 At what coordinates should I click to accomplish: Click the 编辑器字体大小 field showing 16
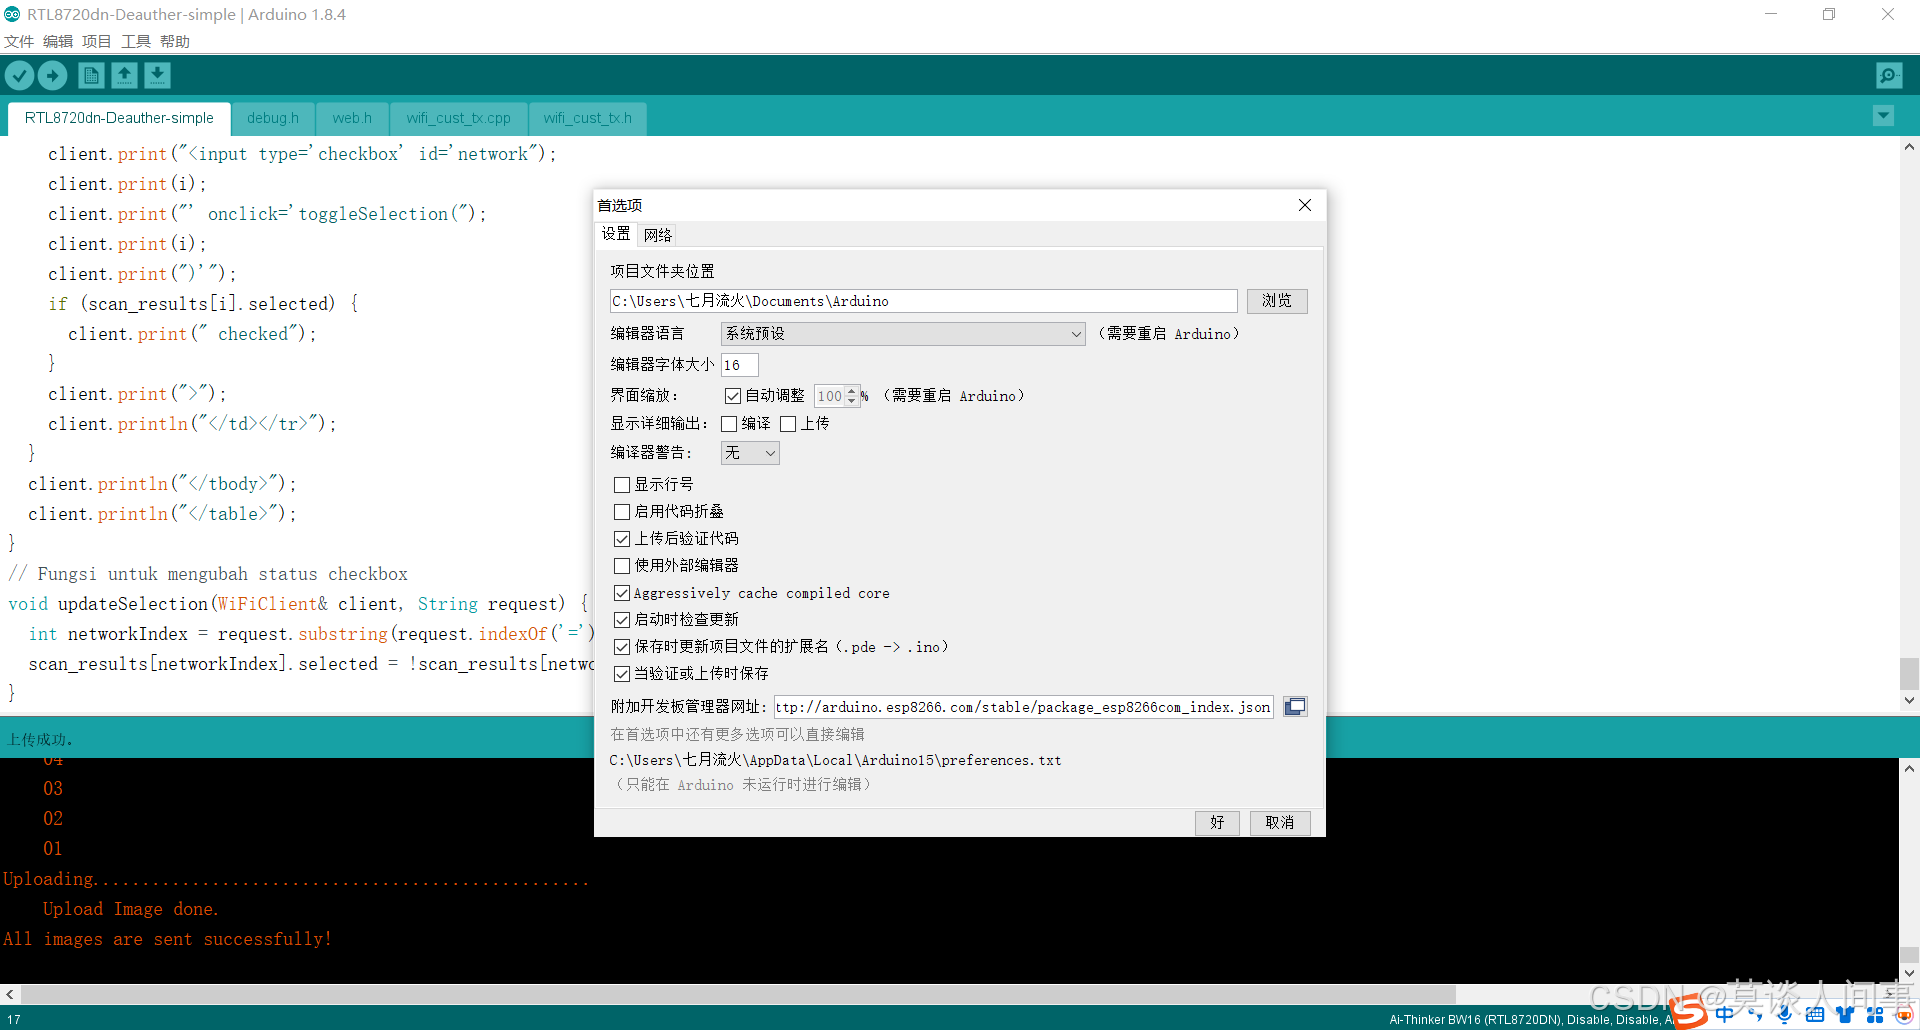740,365
